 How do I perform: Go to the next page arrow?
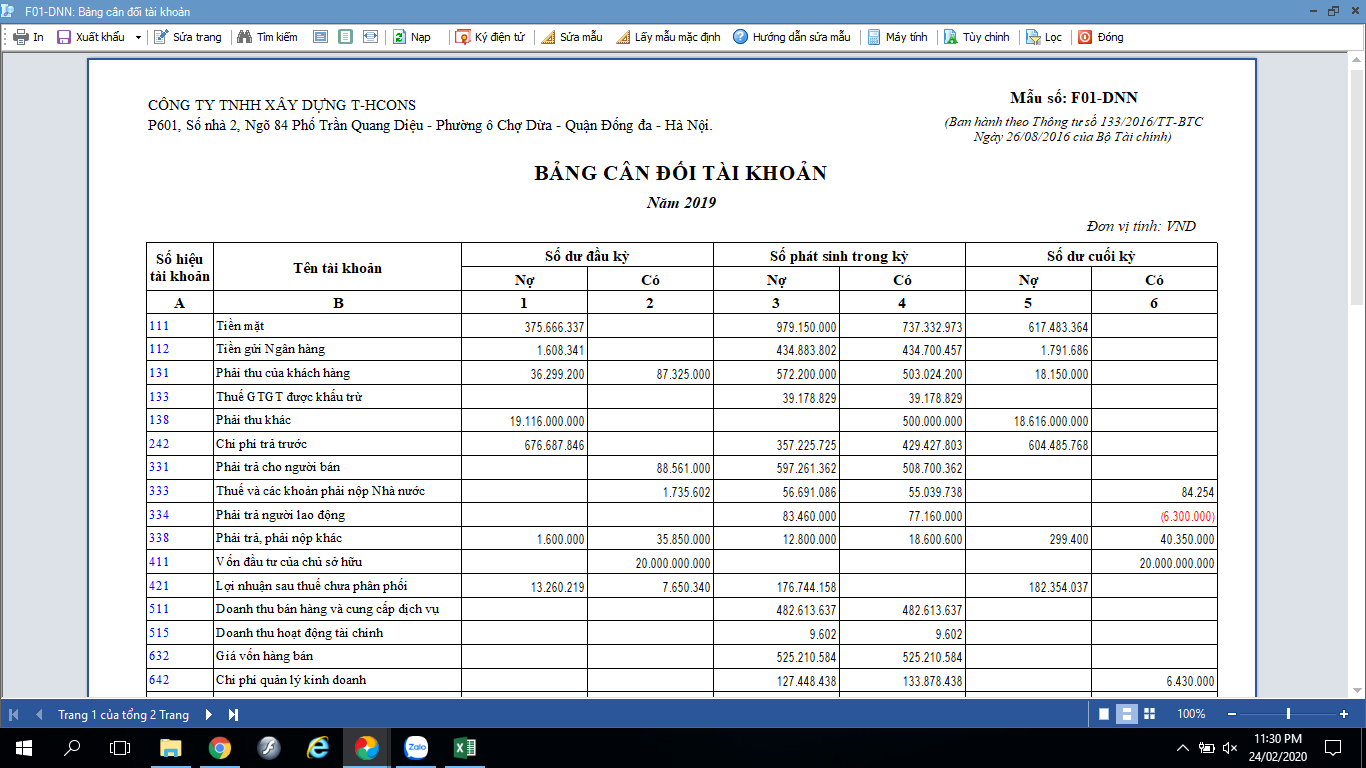[208, 714]
